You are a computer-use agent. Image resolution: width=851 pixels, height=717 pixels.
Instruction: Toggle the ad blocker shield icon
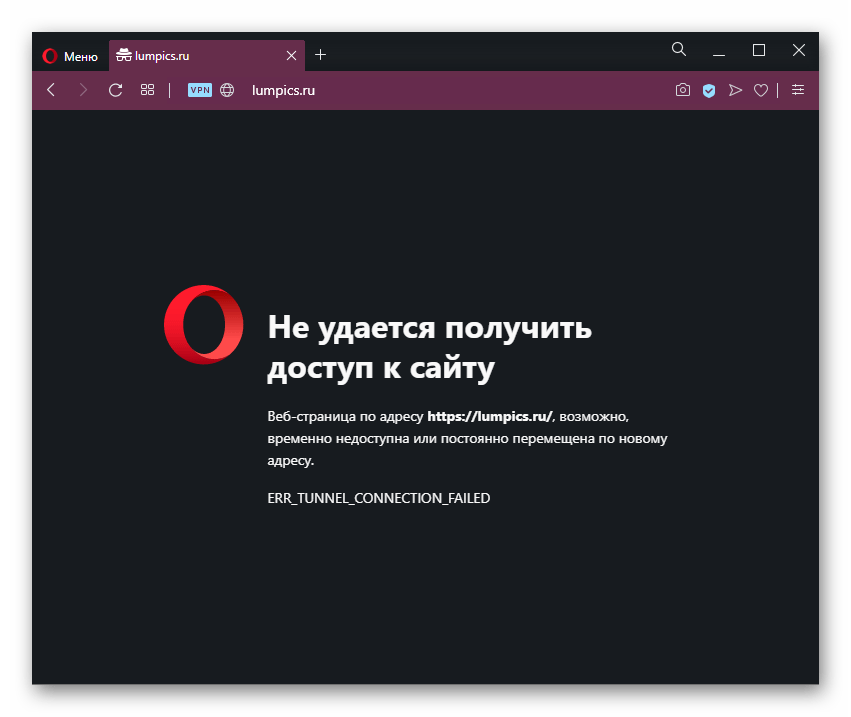tap(709, 90)
